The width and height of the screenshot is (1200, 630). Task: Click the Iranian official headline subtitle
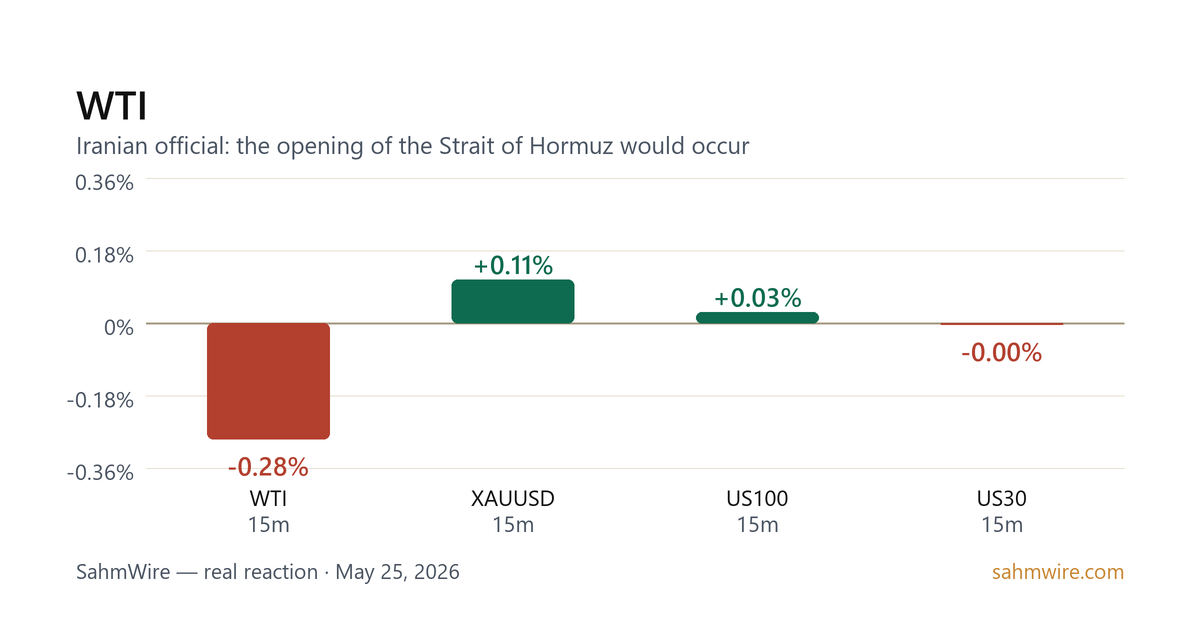click(413, 146)
